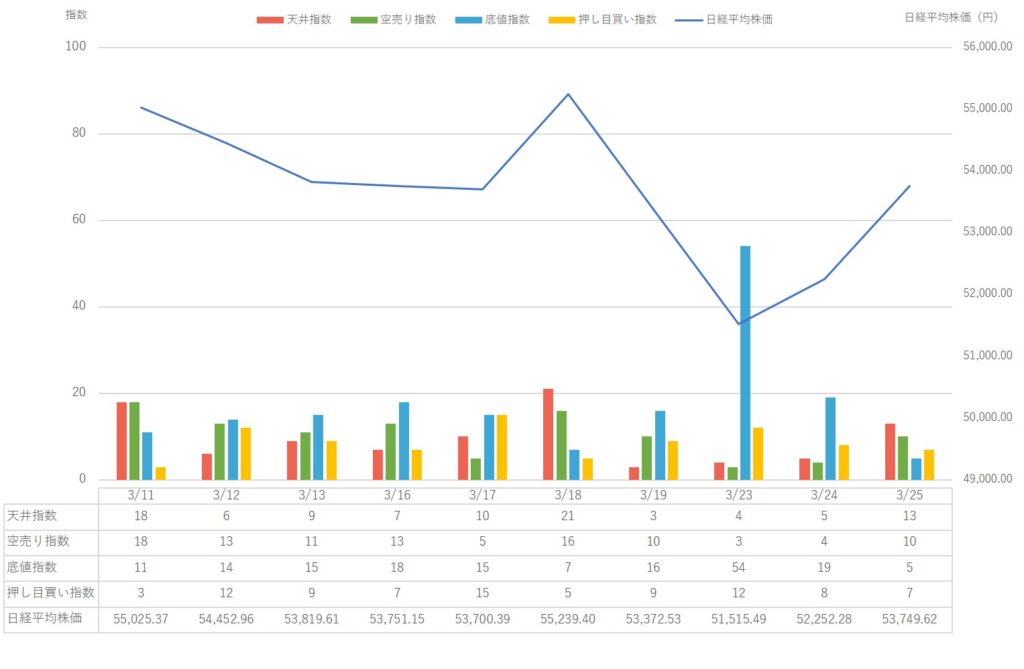Click the green 空売り指数 legend swatch

[365, 19]
